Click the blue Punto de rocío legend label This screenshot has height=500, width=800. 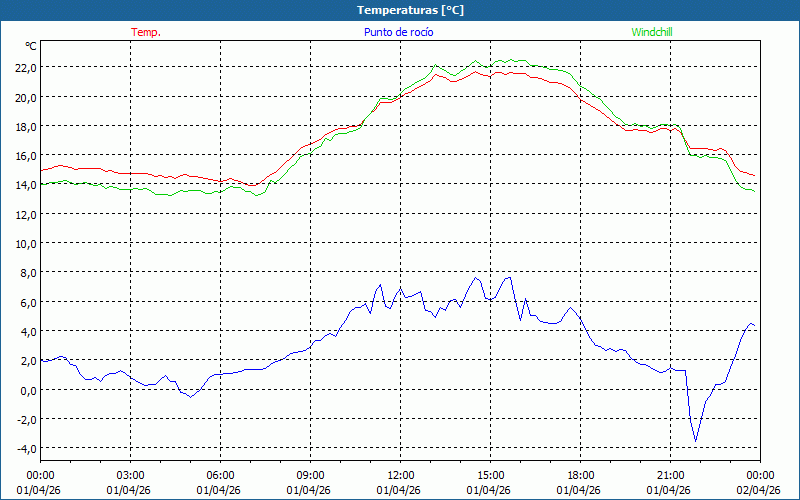pyautogui.click(x=398, y=32)
